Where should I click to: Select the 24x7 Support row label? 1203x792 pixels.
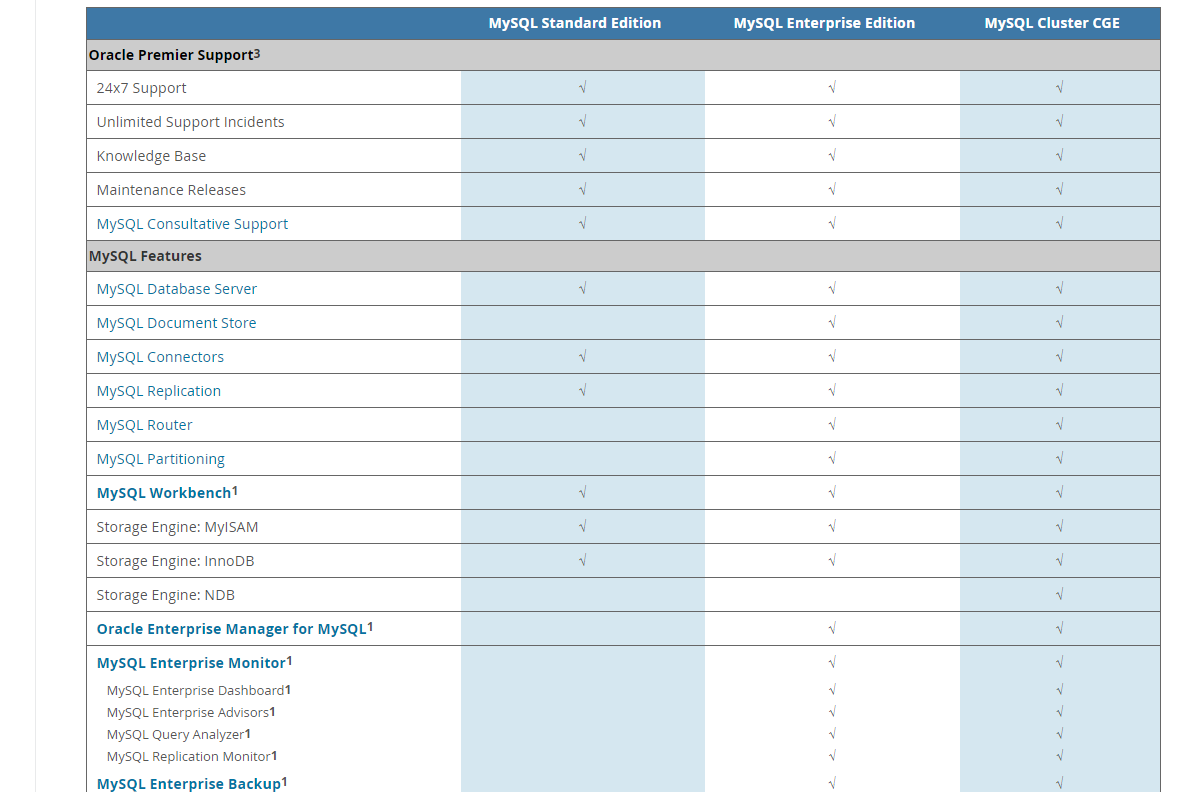pyautogui.click(x=142, y=88)
